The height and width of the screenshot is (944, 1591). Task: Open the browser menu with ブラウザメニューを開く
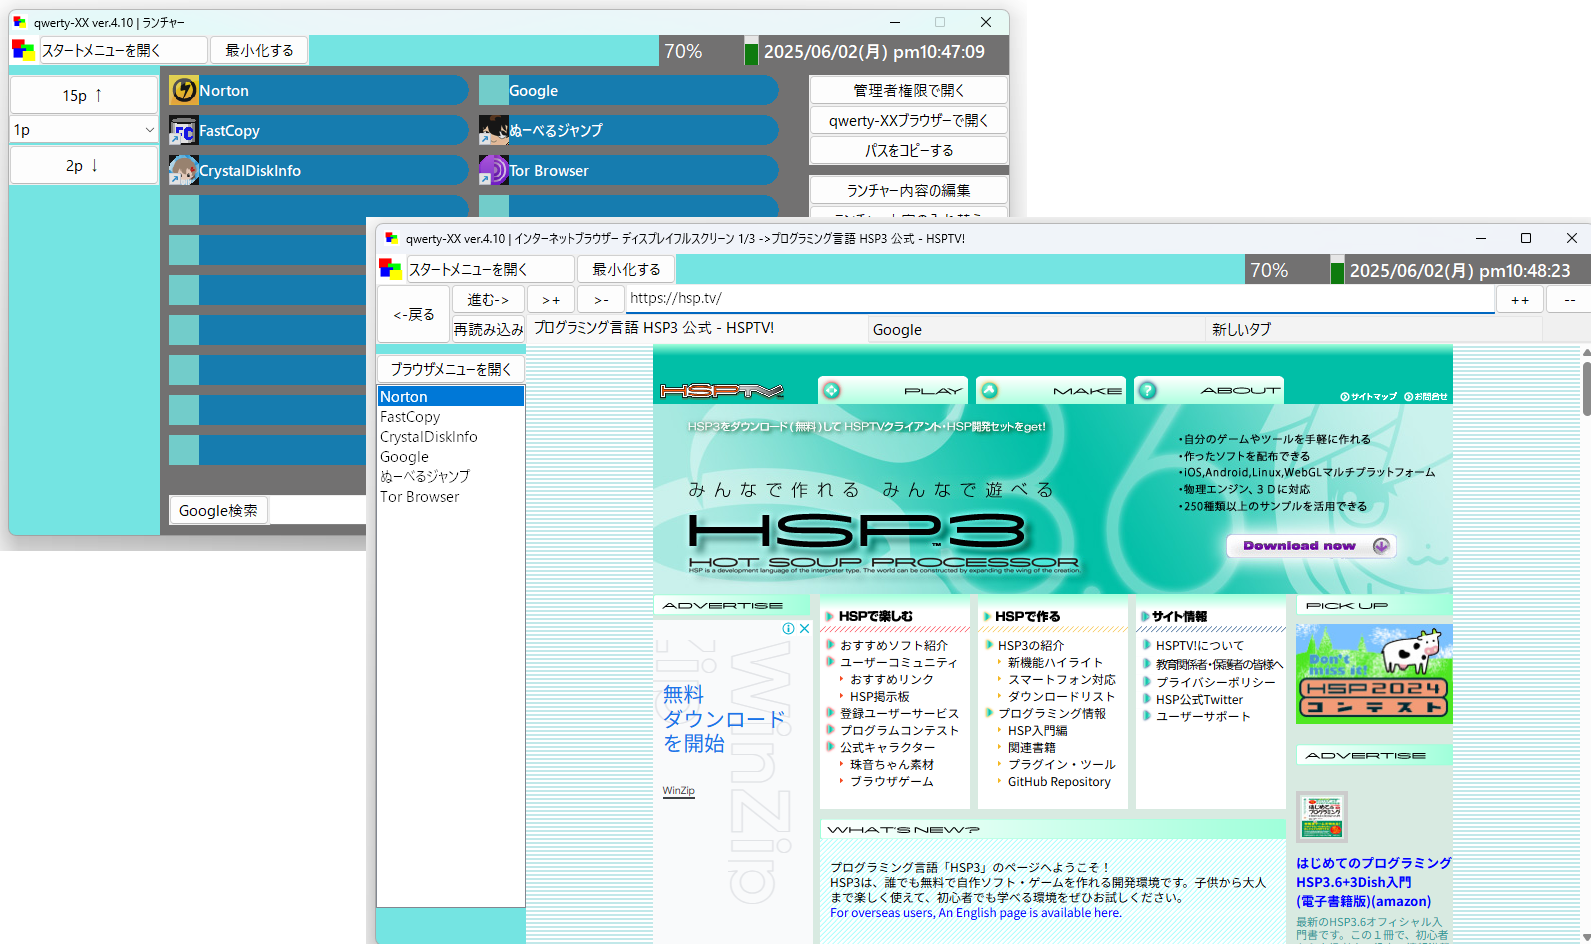tap(451, 369)
